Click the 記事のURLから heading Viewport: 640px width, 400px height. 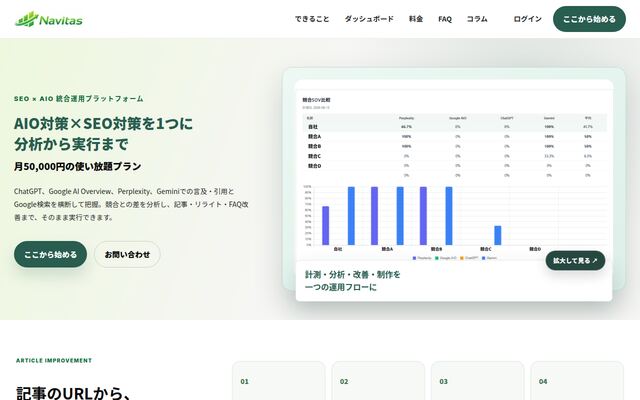(x=73, y=393)
